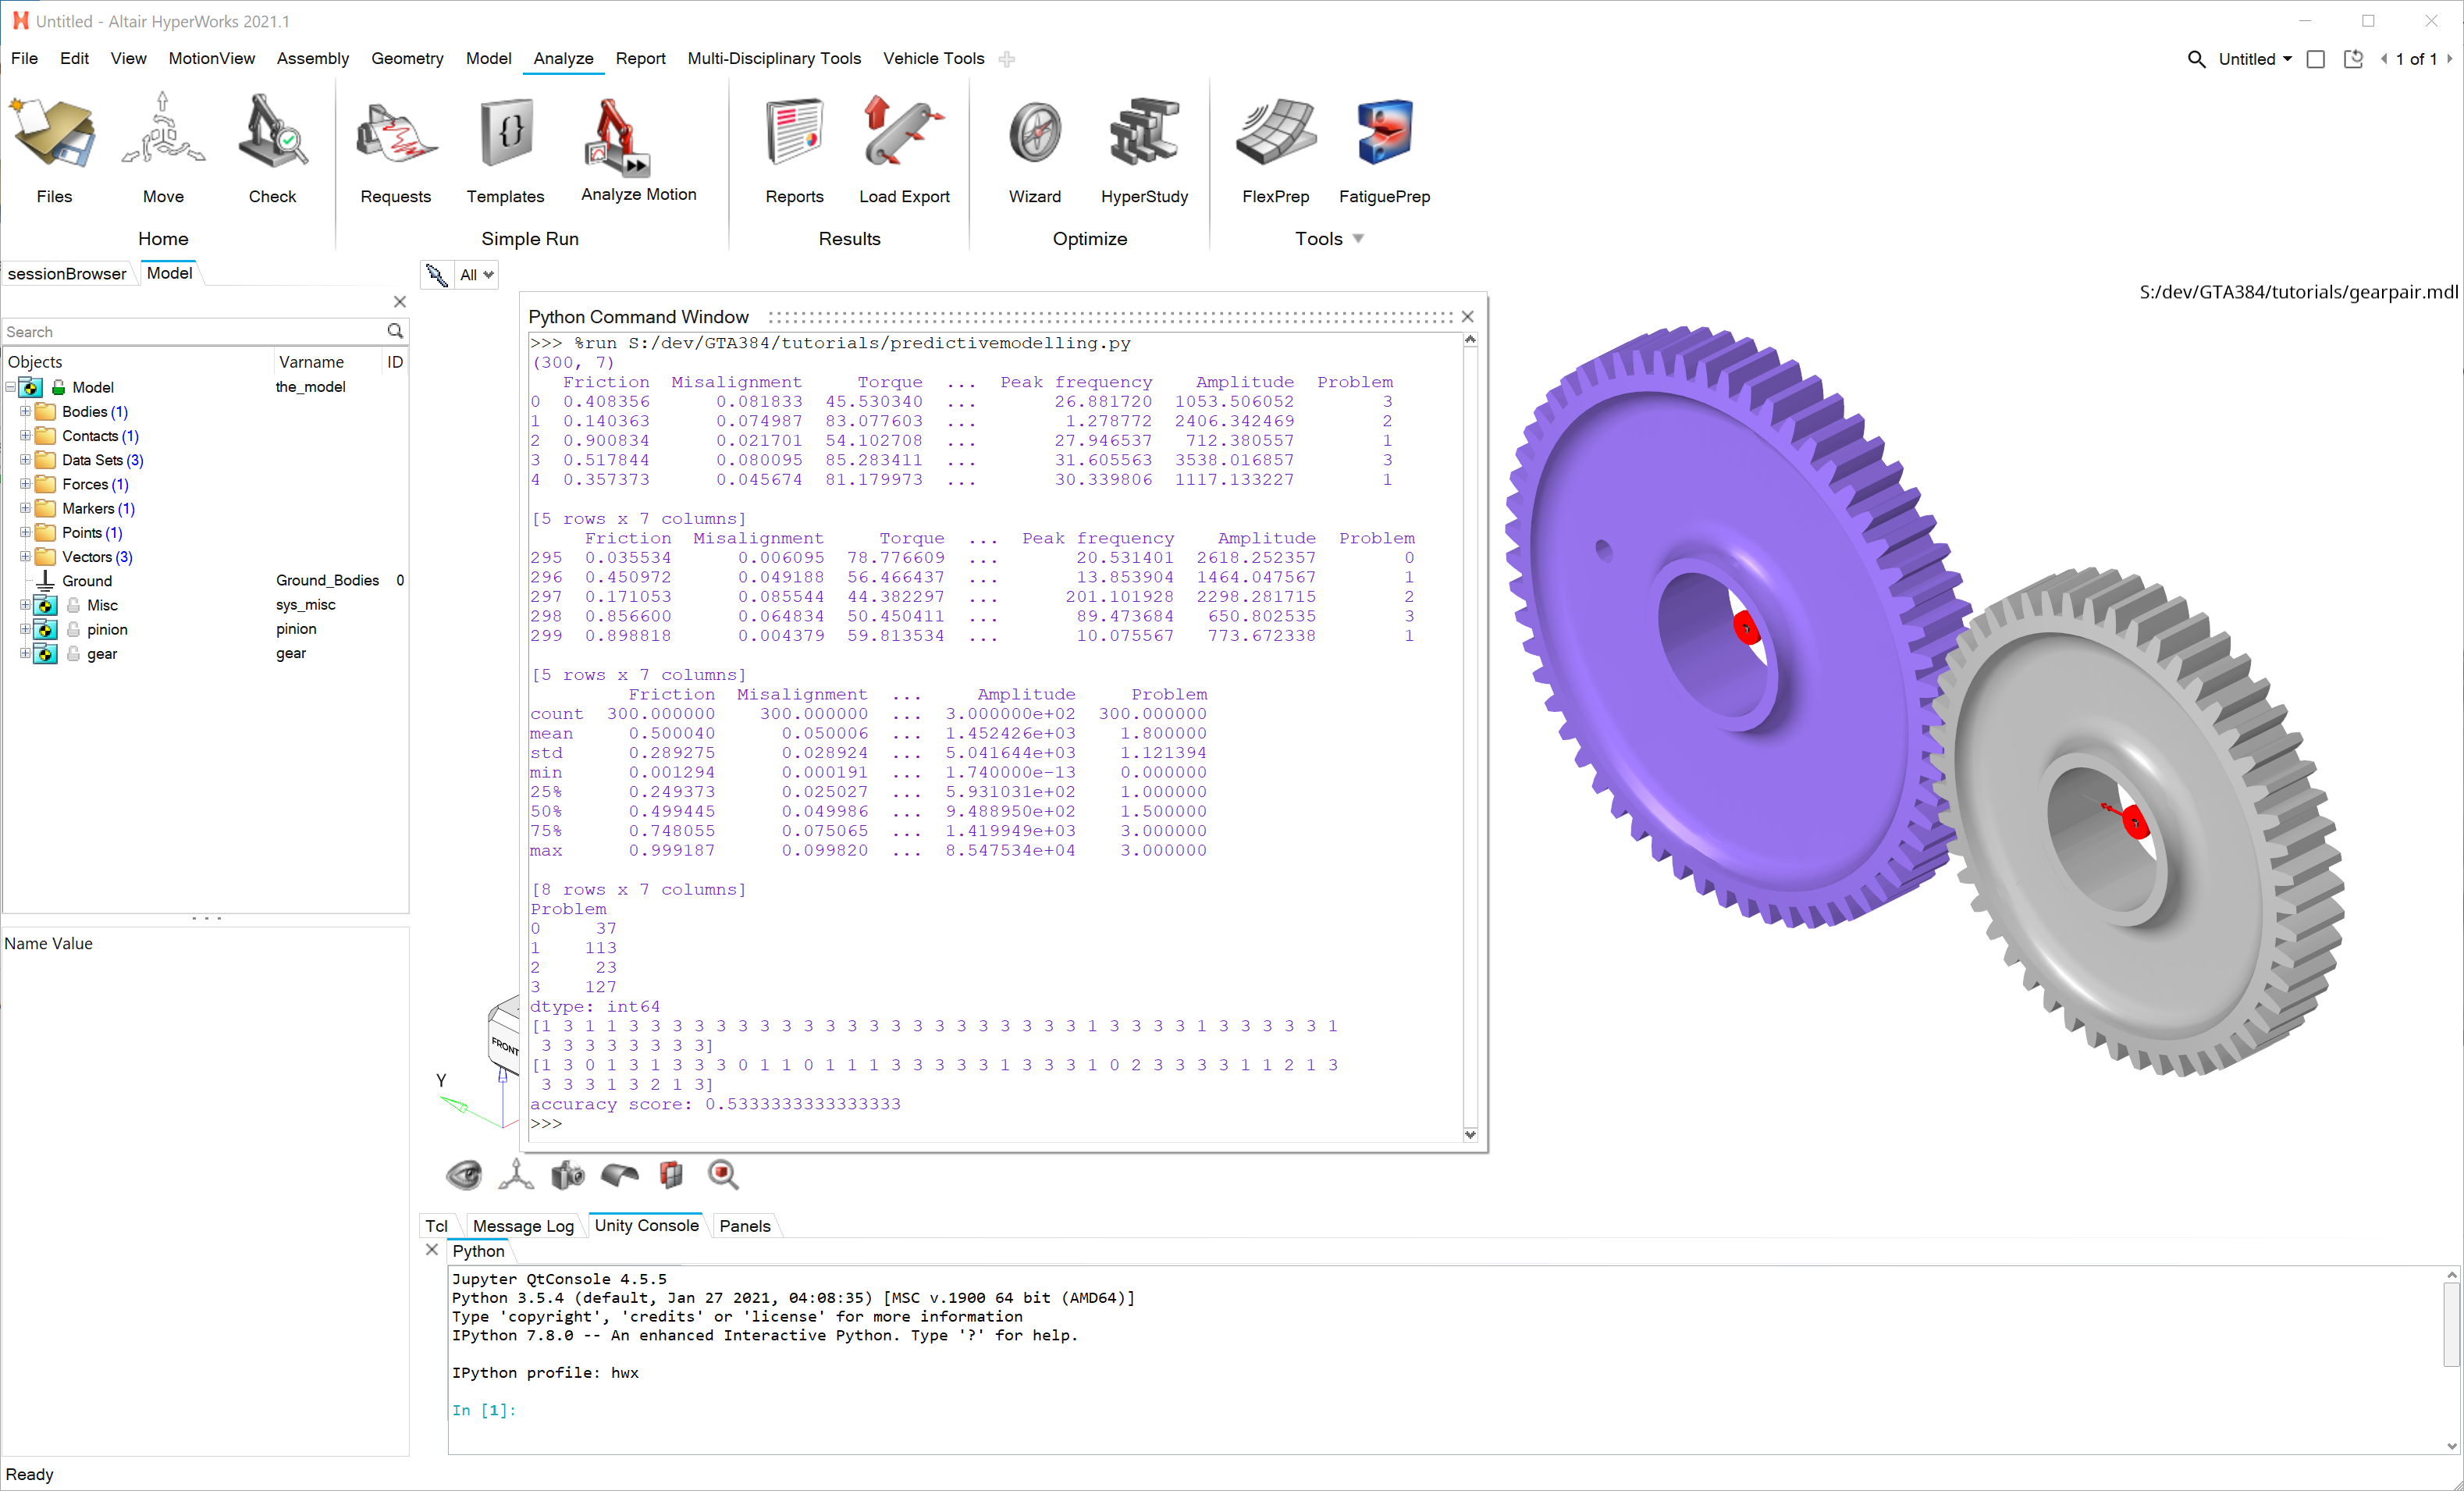Expand the Bodies folder

pos(25,411)
